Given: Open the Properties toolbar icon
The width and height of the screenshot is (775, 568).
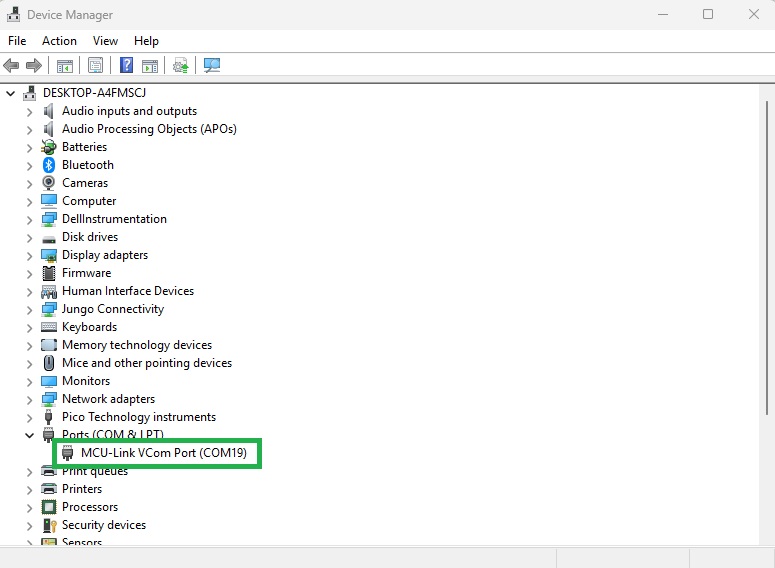Looking at the screenshot, I should click(95, 65).
